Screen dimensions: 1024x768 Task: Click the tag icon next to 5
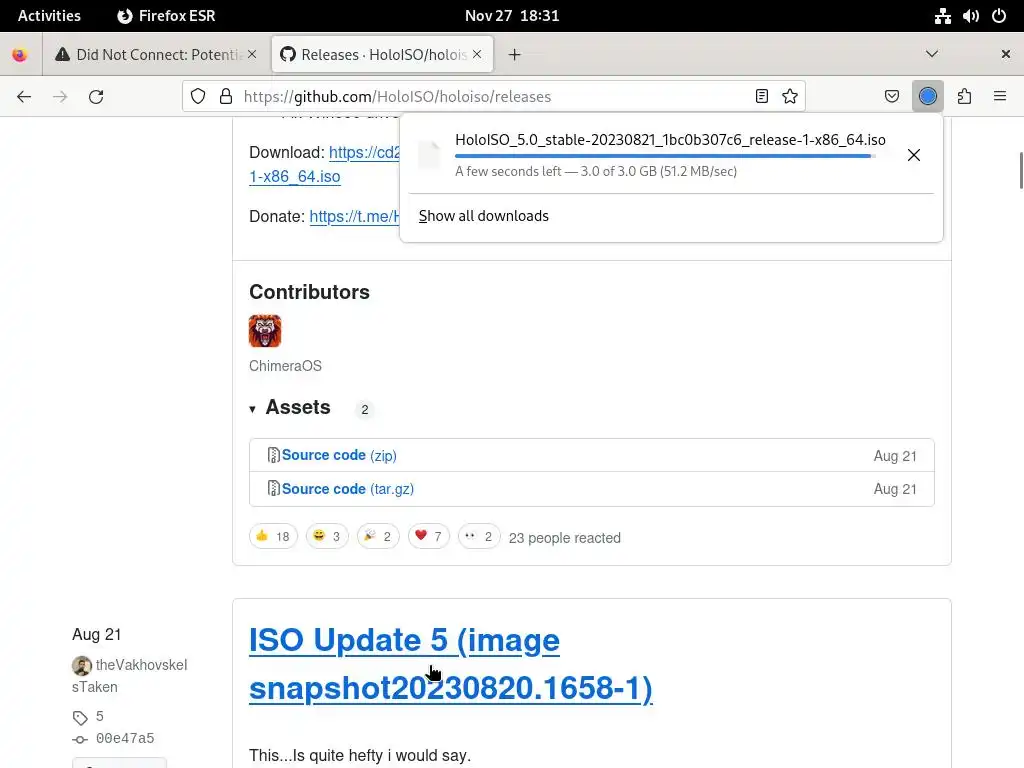[x=80, y=718]
